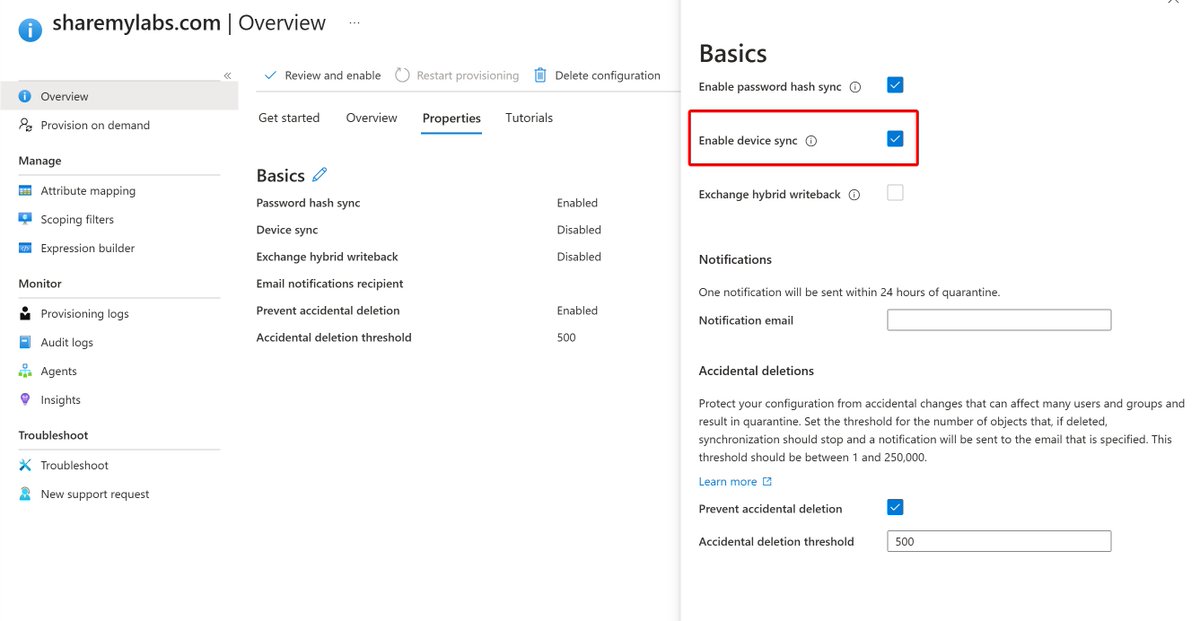Switch to the Get started tab
Screen dimensions: 1200x621
[x=289, y=118]
